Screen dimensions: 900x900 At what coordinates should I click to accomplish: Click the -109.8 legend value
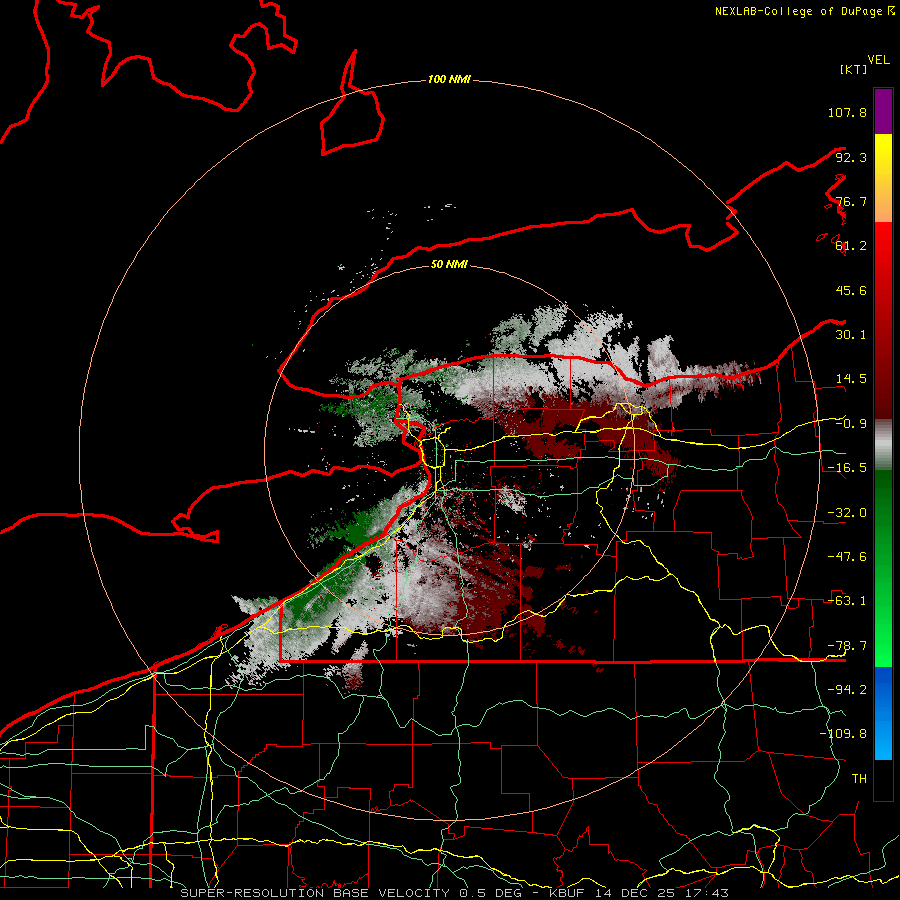pos(843,734)
